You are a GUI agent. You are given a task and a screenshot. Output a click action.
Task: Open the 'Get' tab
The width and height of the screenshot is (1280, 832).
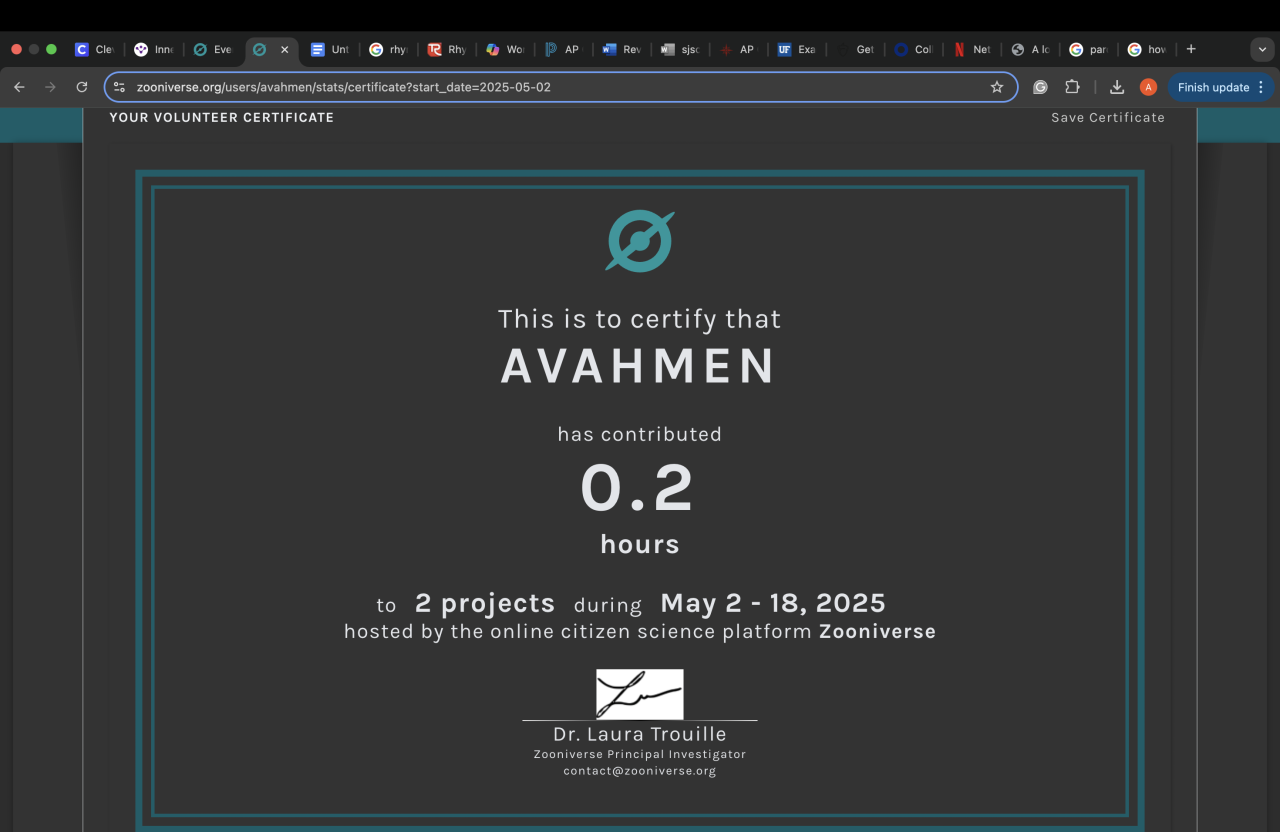tap(855, 49)
